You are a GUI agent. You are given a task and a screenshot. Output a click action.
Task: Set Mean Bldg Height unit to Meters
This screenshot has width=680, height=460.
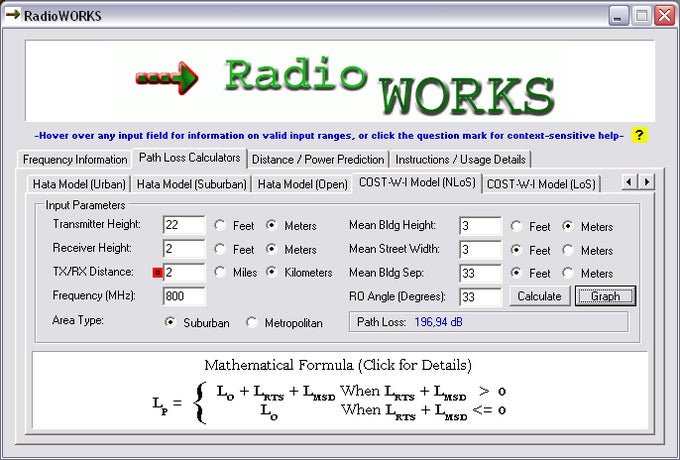[x=588, y=226]
